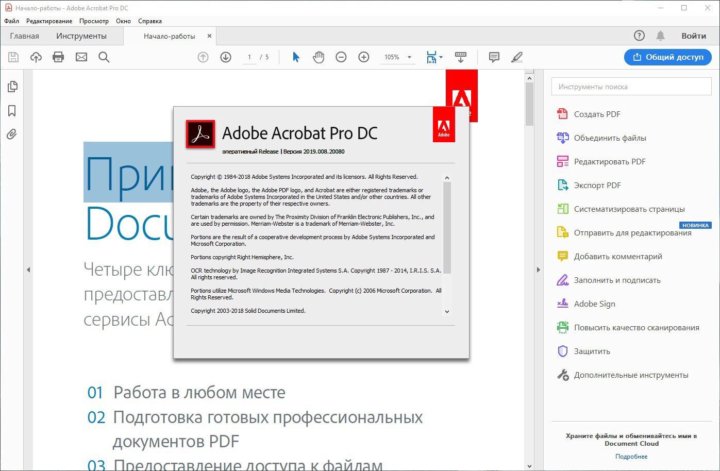Open Повысить качество сканирования tool
720x471 pixels.
coord(628,327)
